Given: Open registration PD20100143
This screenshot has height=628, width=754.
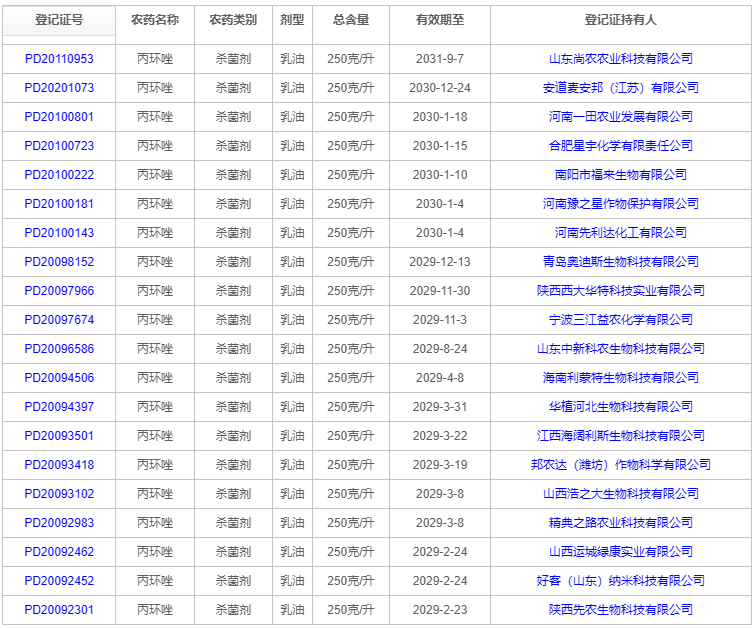Looking at the screenshot, I should (59, 233).
